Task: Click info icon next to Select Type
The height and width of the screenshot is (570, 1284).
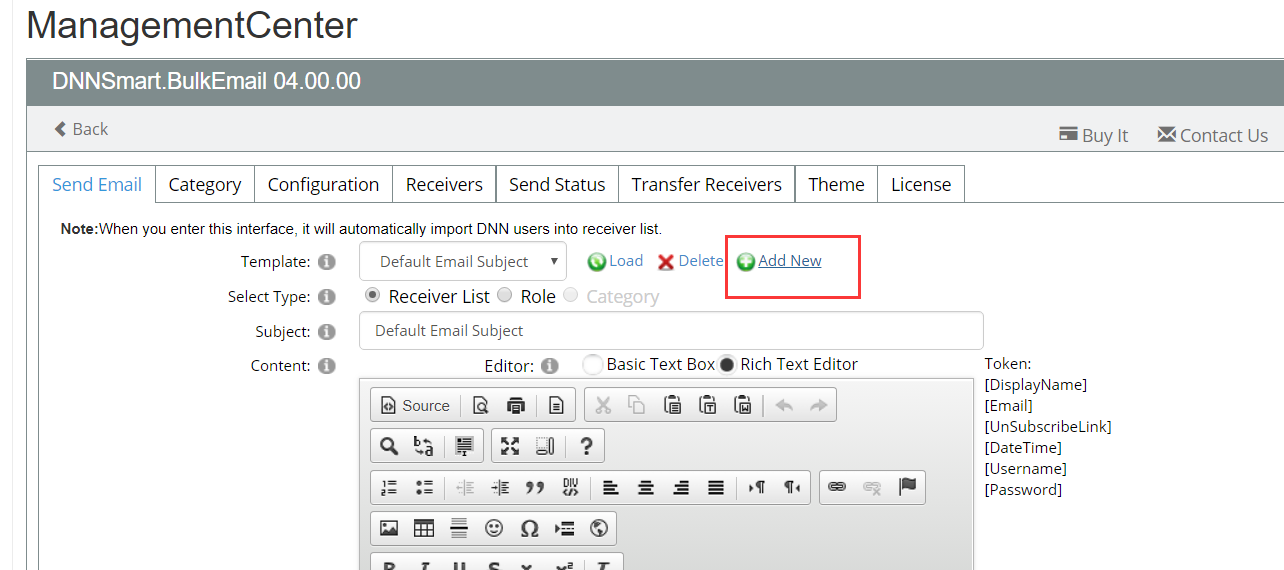Action: tap(326, 297)
